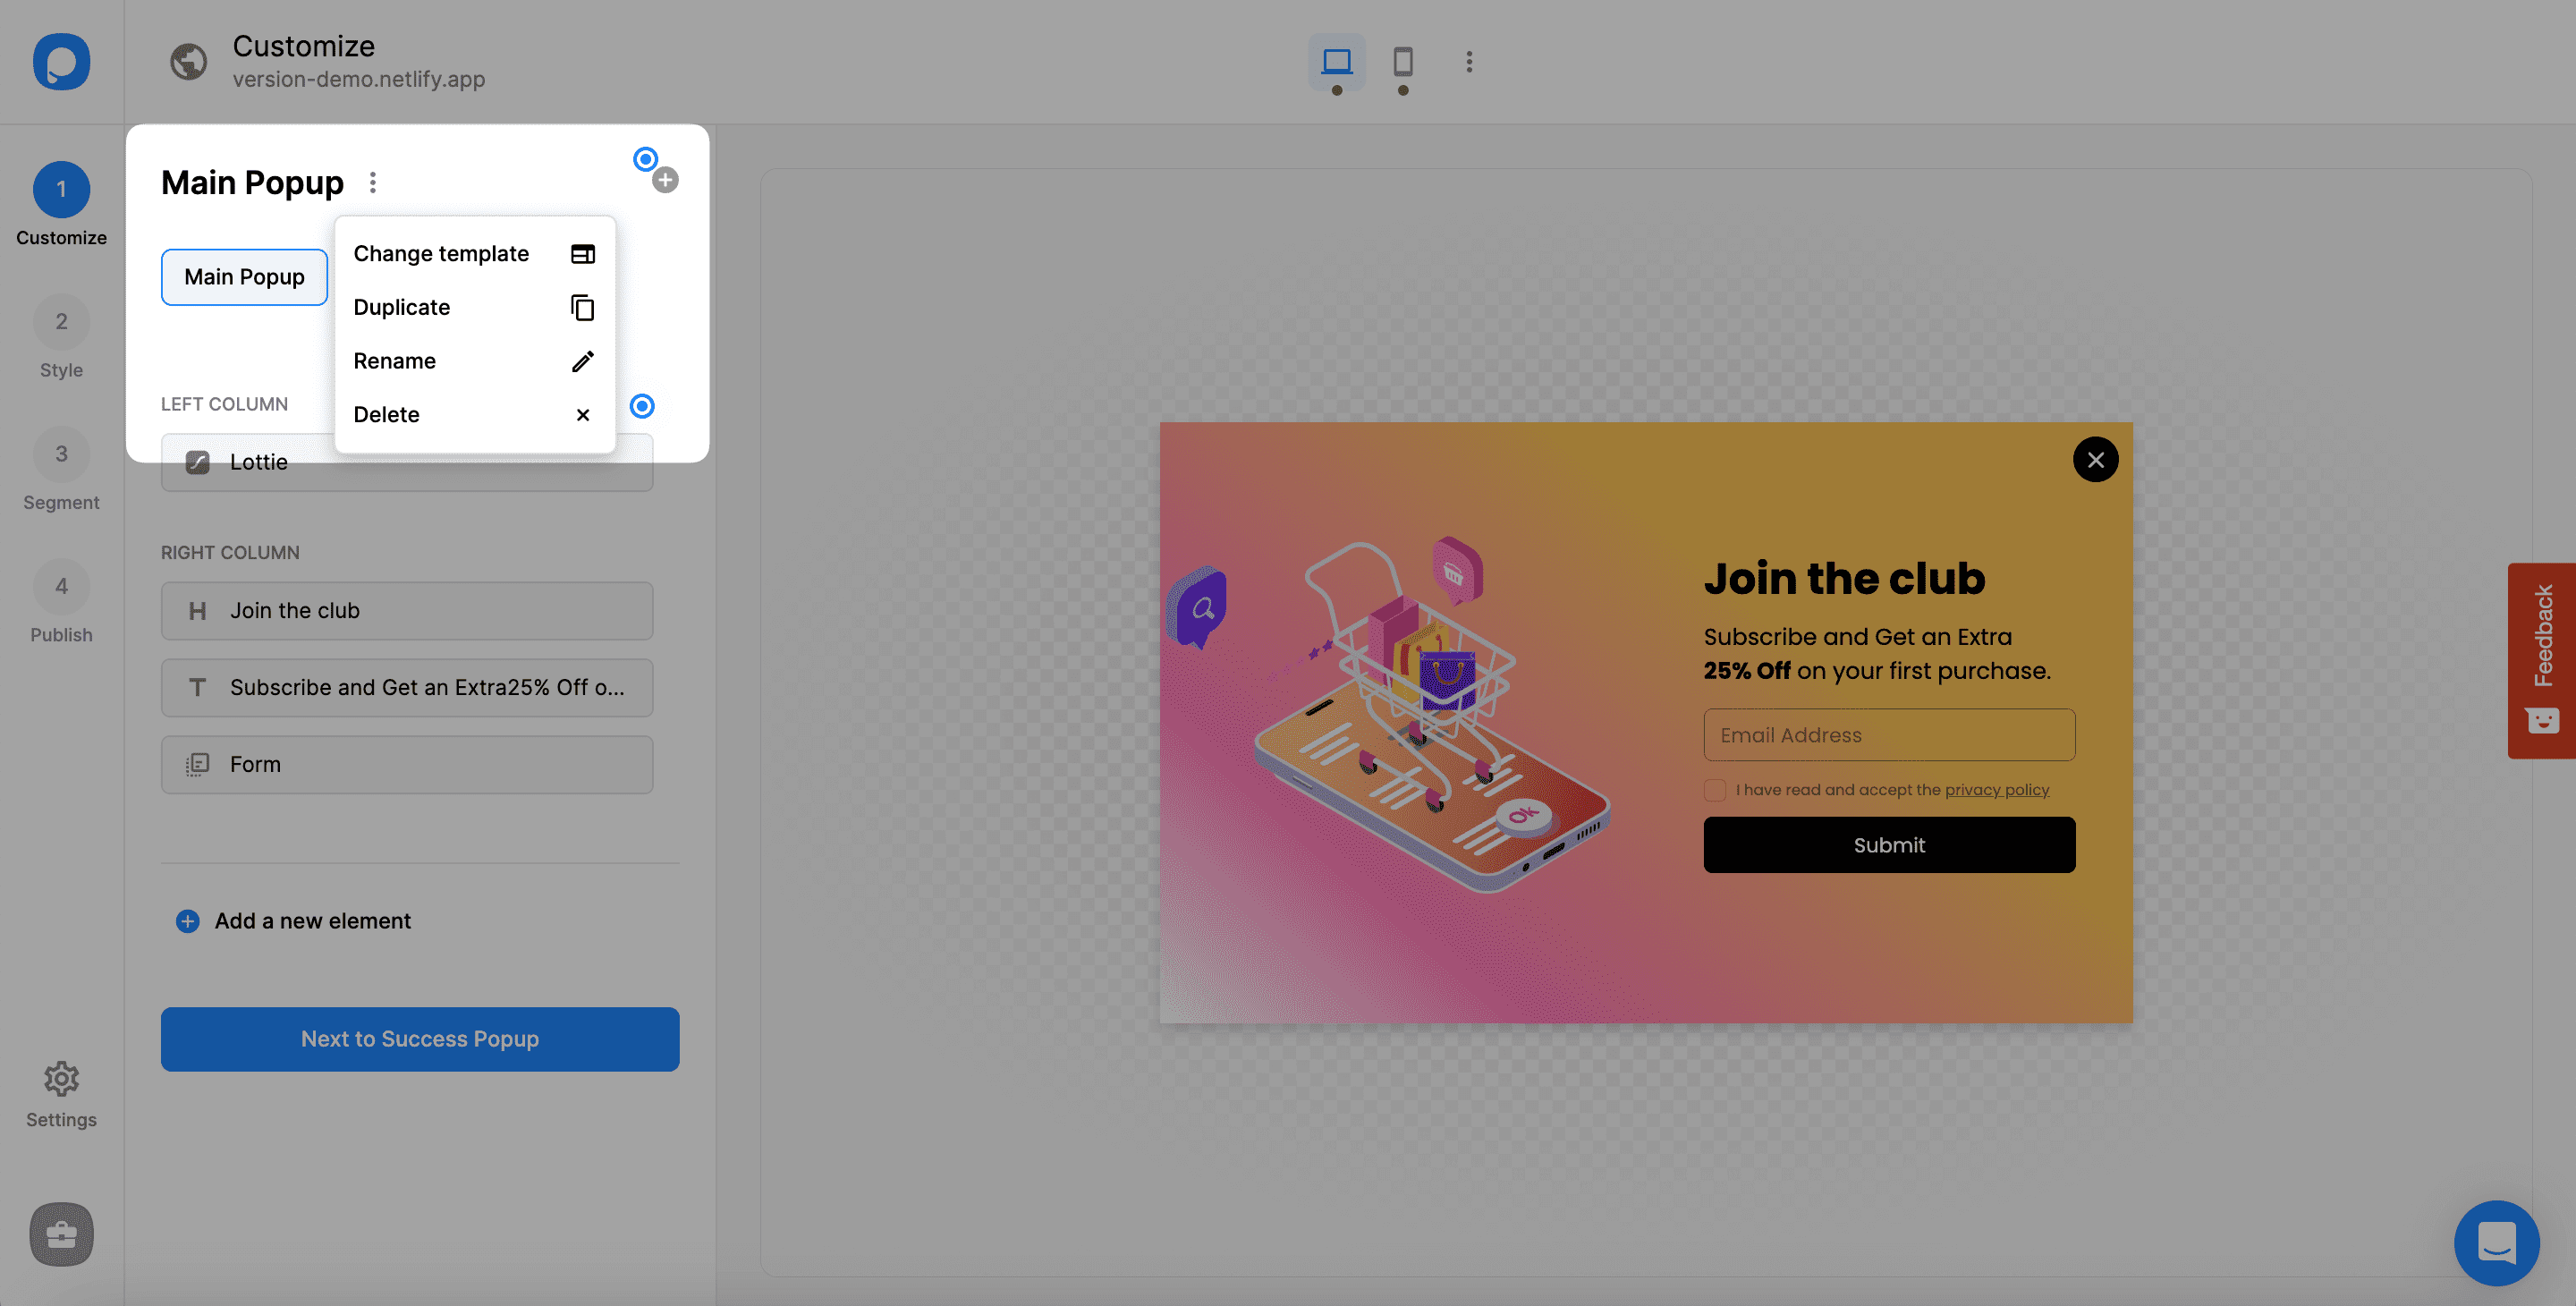Click the add new popup icon
This screenshot has width=2576, height=1306.
(x=665, y=180)
